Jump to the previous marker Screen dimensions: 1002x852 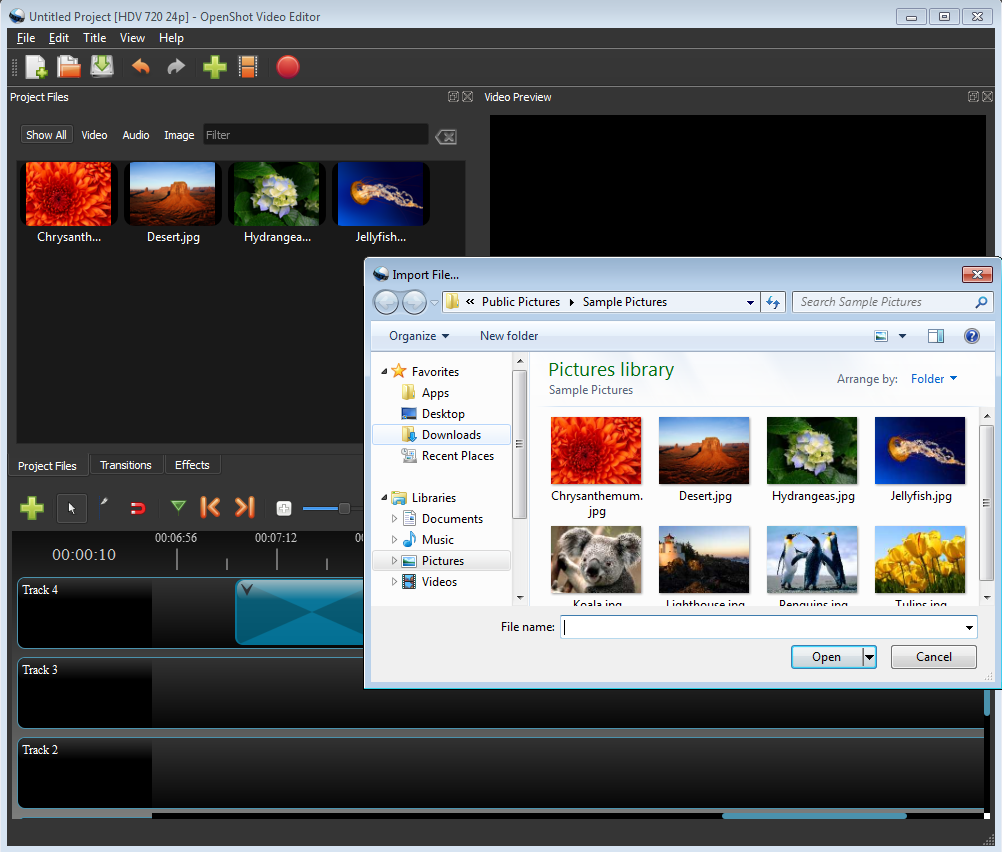210,507
